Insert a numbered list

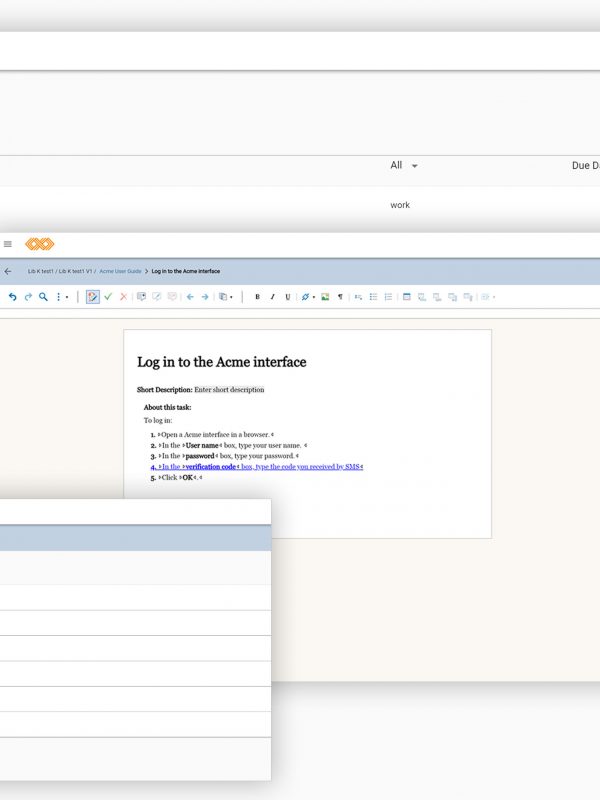click(388, 296)
